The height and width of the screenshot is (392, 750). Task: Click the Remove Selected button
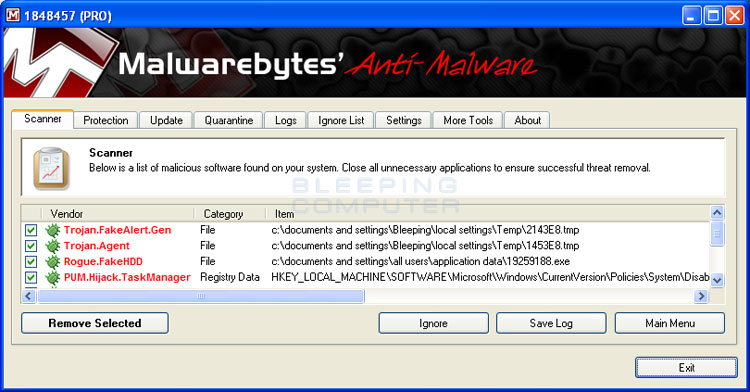(x=95, y=323)
